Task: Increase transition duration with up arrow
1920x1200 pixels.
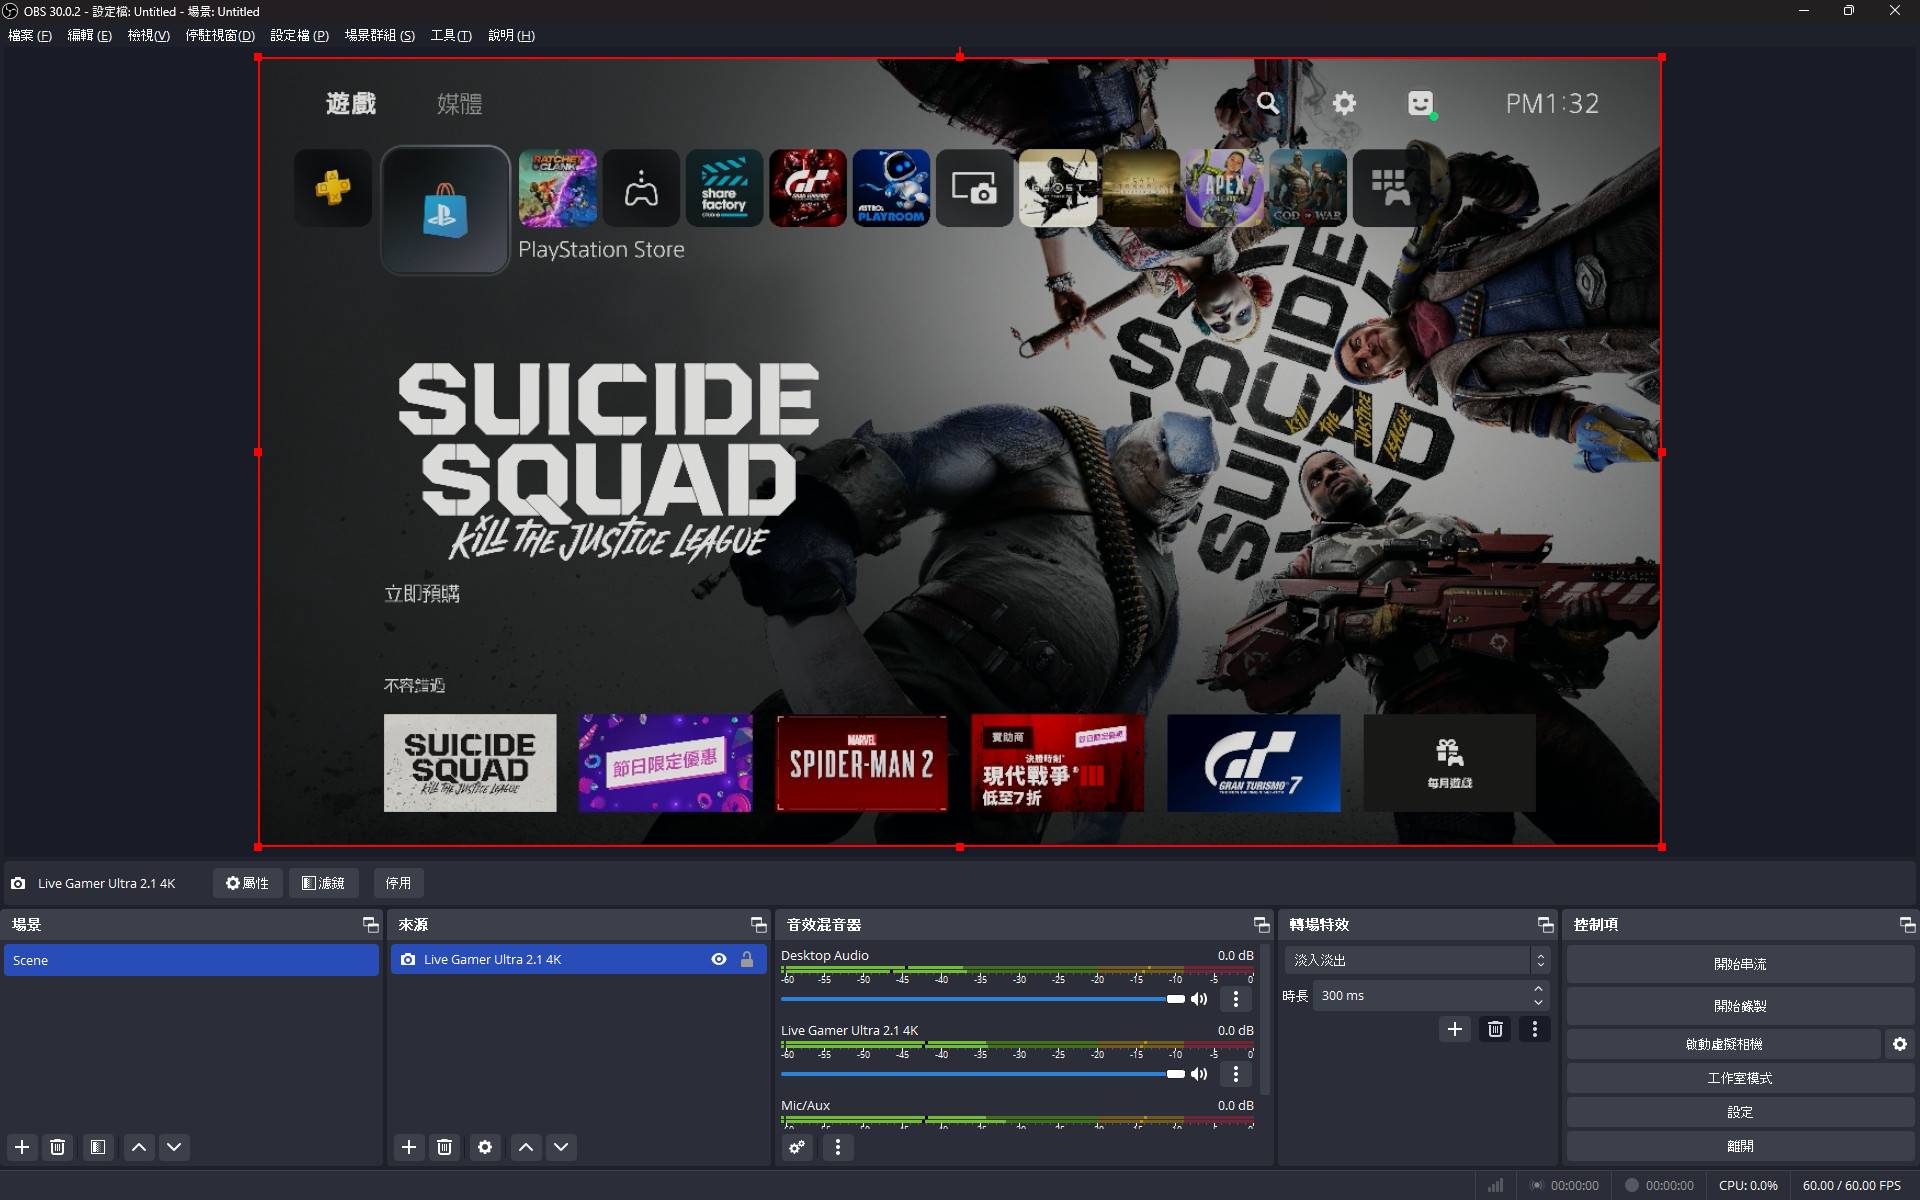Action: click(1539, 989)
